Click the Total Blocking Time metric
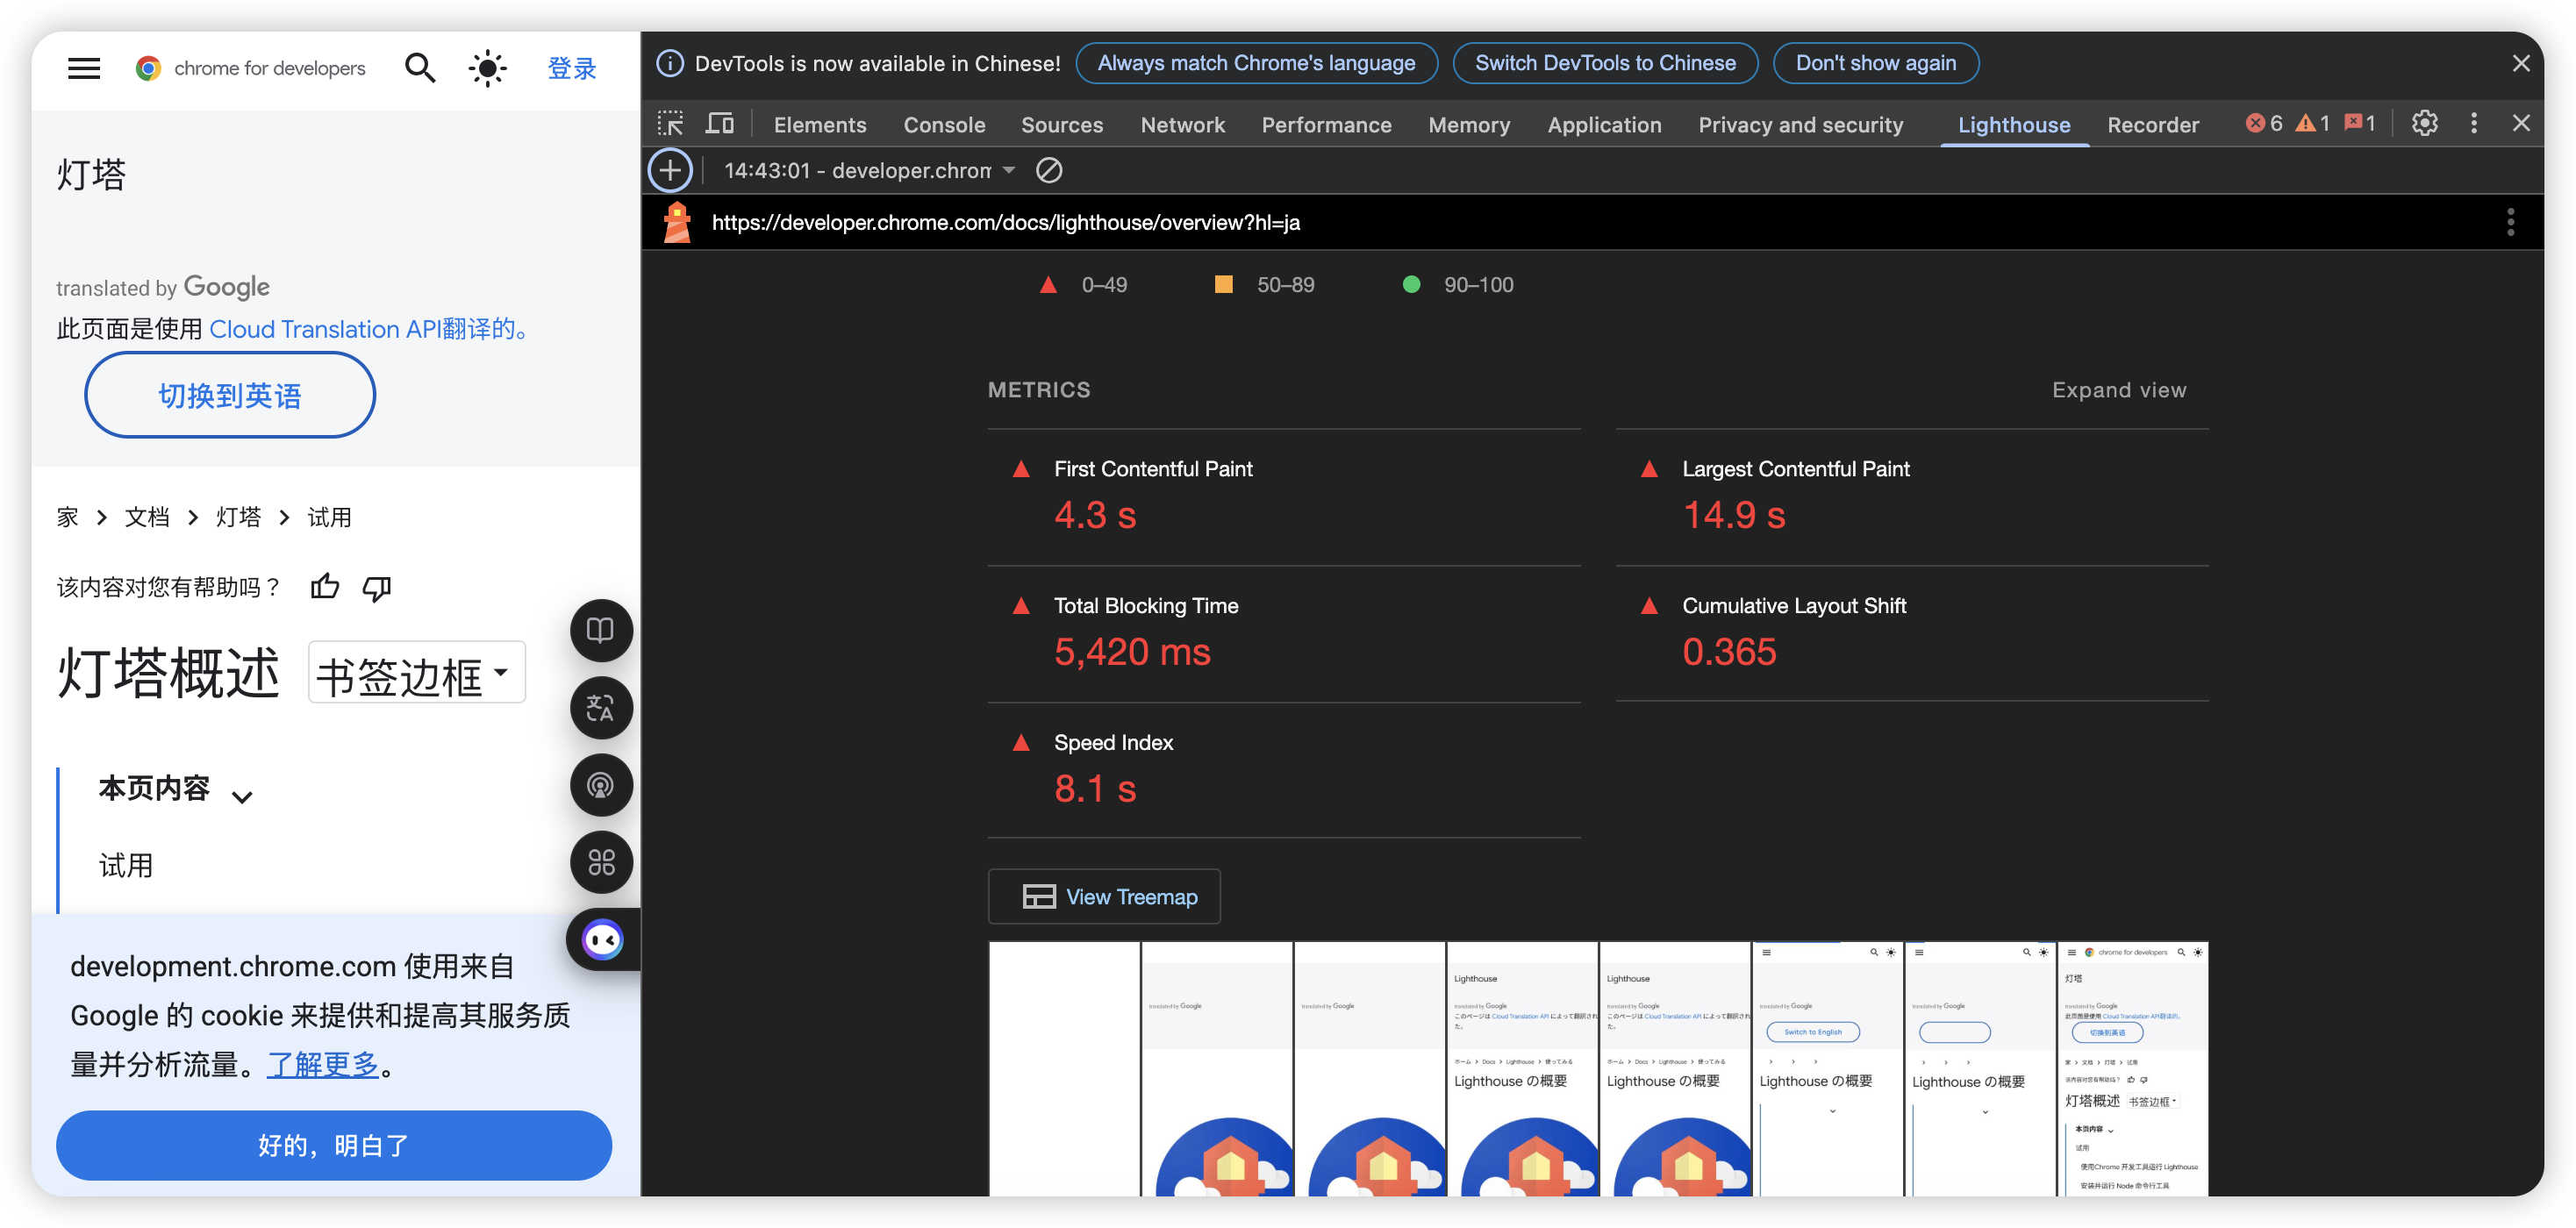 coord(1284,635)
